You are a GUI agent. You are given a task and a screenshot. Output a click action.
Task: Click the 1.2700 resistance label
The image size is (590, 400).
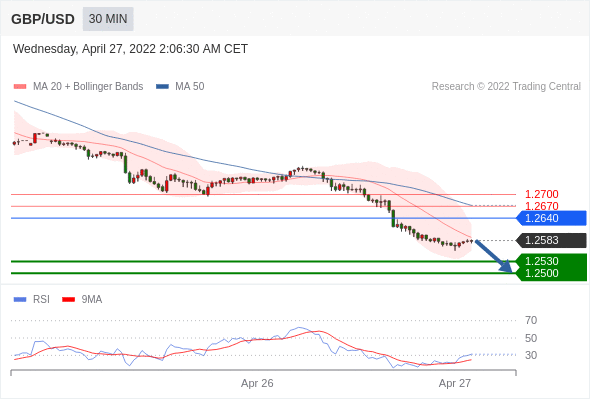pyautogui.click(x=541, y=195)
